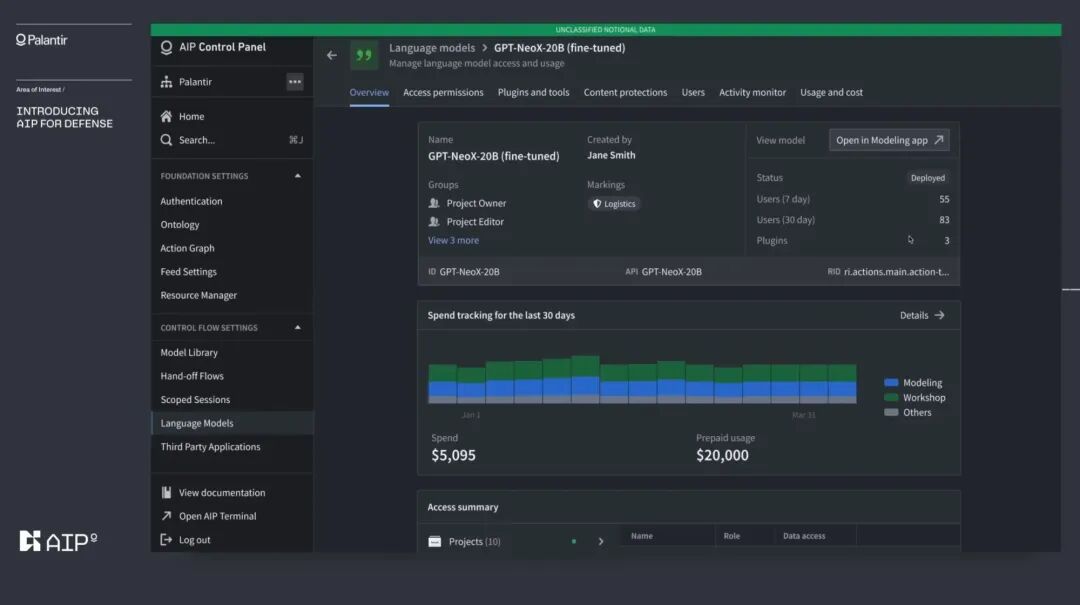Click the Log out icon
1080x605 pixels.
coord(166,540)
